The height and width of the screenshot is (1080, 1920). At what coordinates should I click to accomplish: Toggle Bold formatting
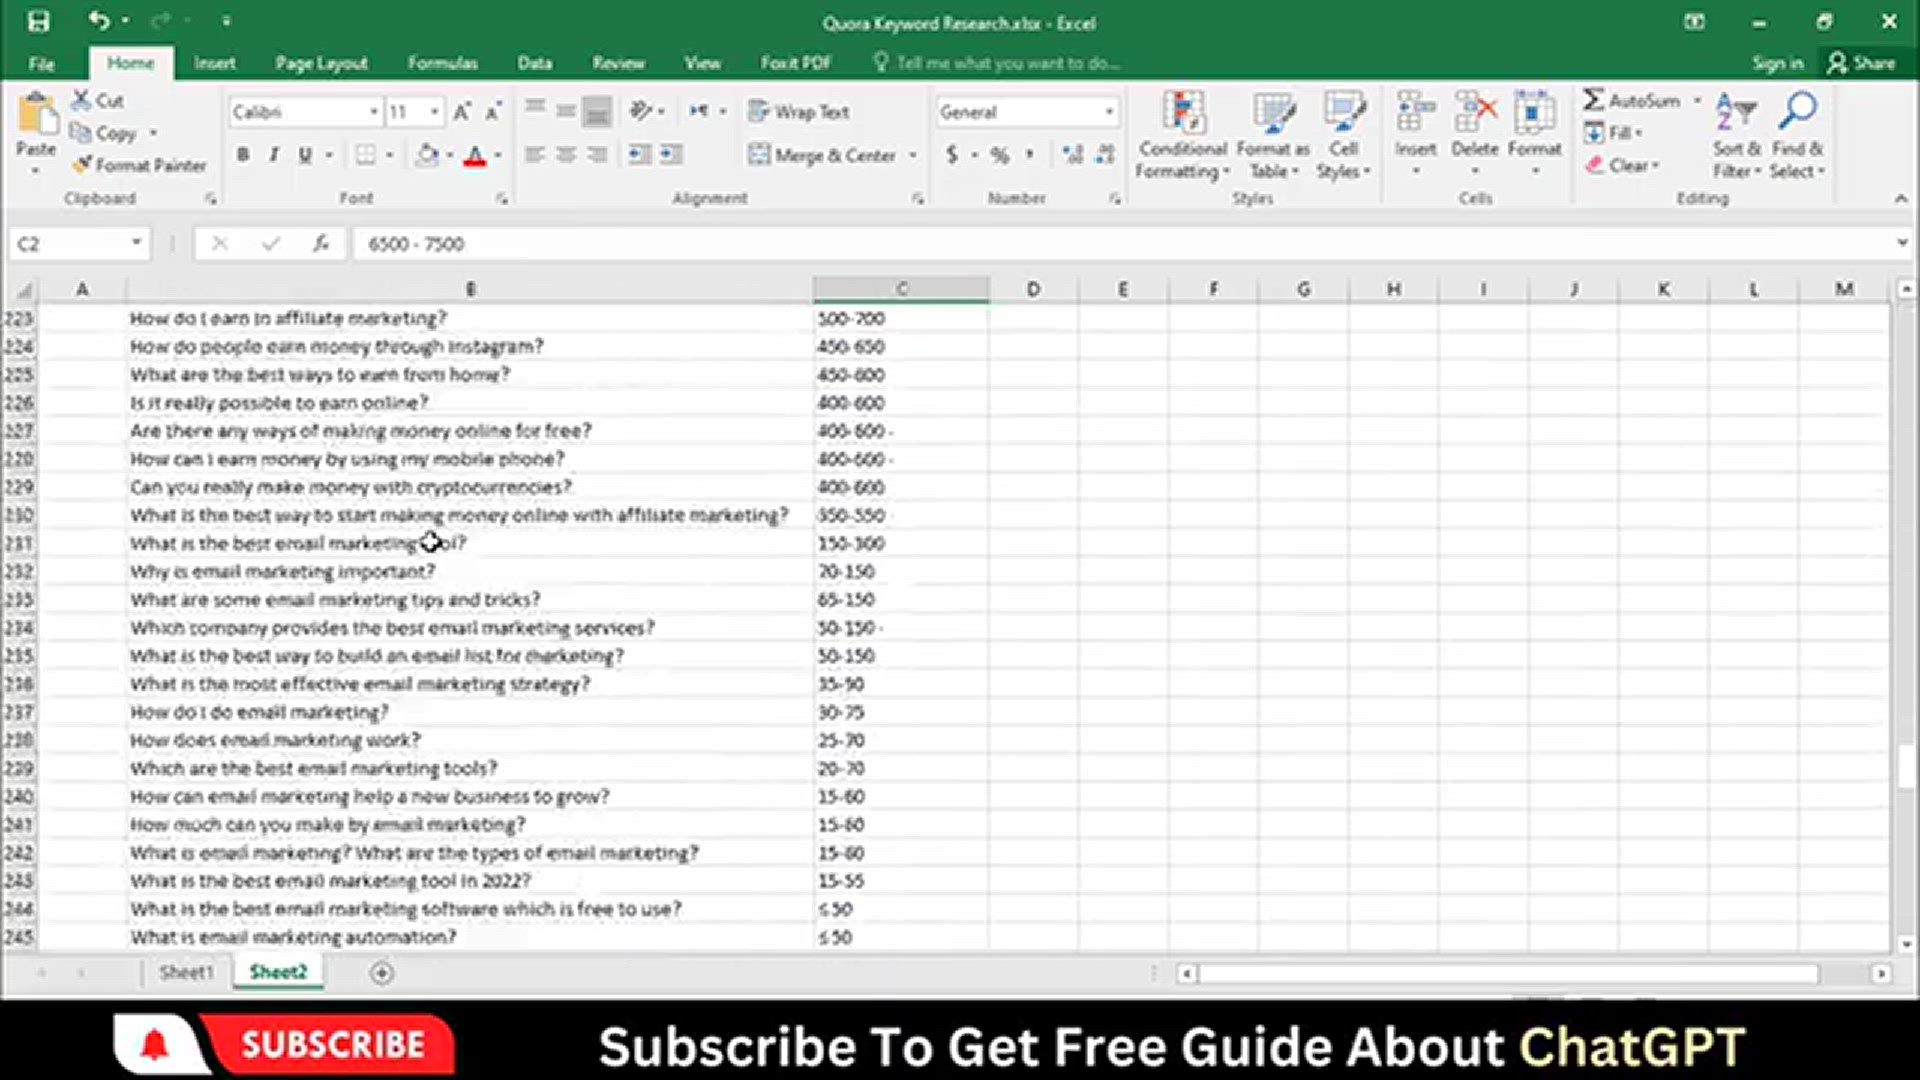pyautogui.click(x=243, y=155)
